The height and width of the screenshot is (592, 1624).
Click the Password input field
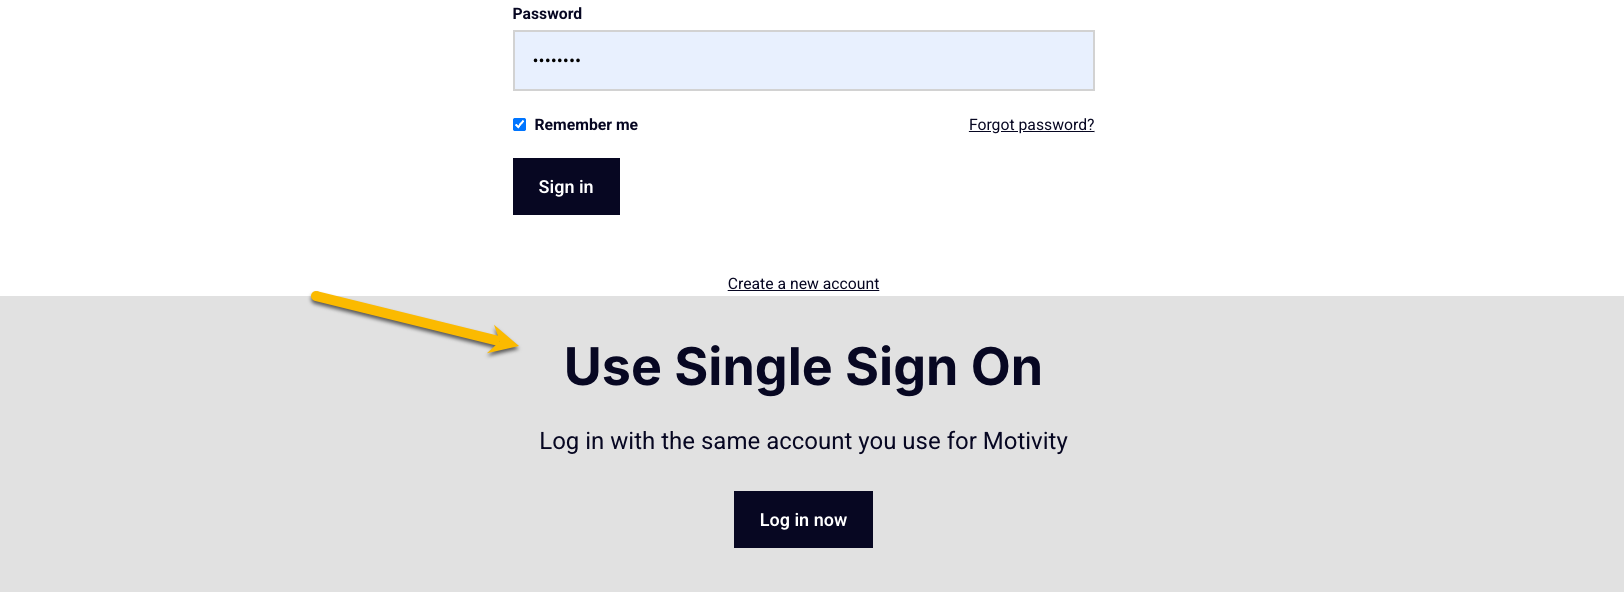click(803, 60)
